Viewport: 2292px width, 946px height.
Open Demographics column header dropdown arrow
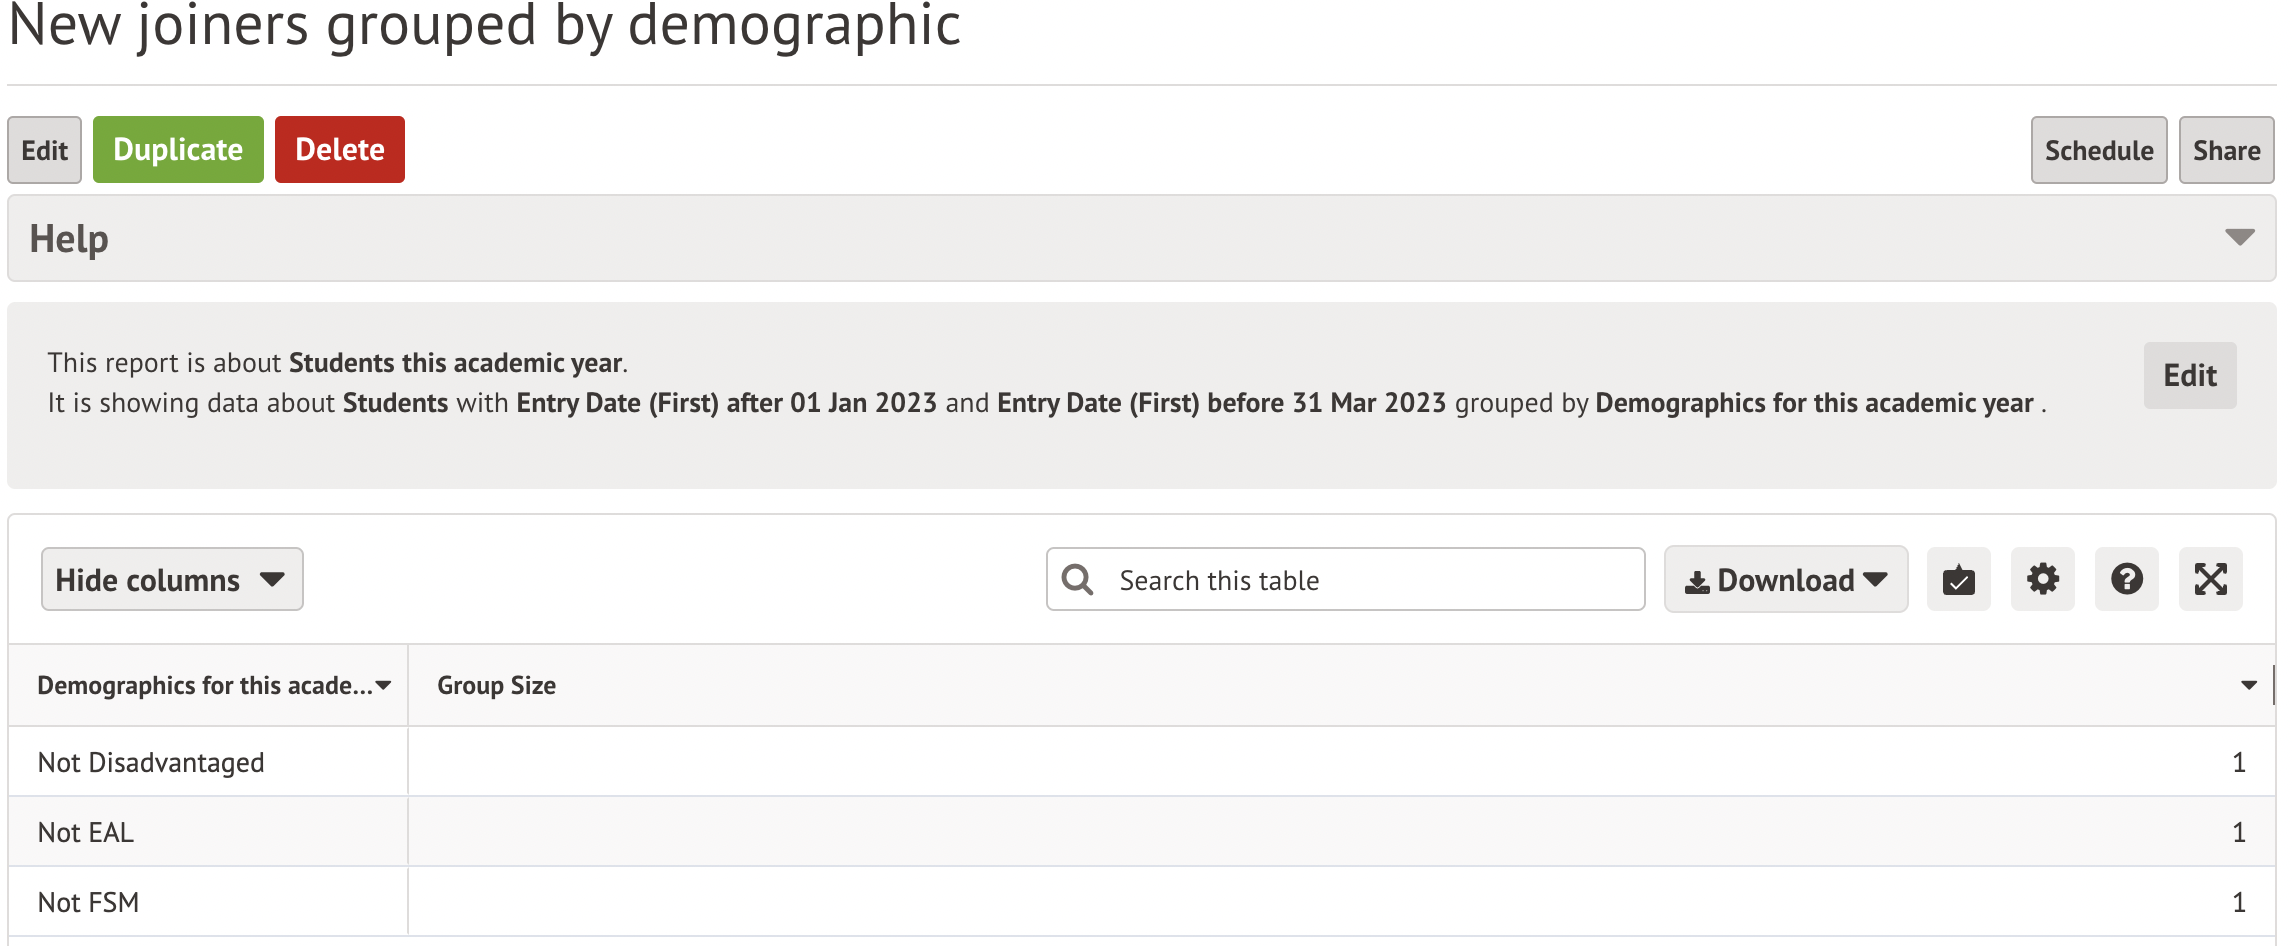(384, 686)
